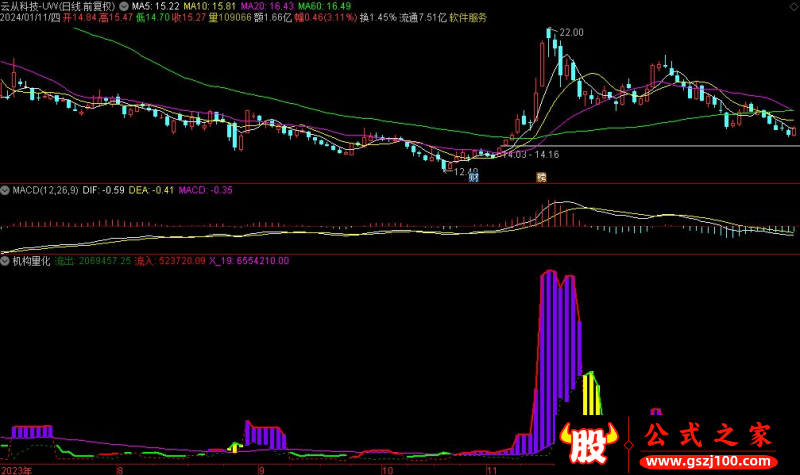Click the 流入: 523720.09 value

(170, 261)
